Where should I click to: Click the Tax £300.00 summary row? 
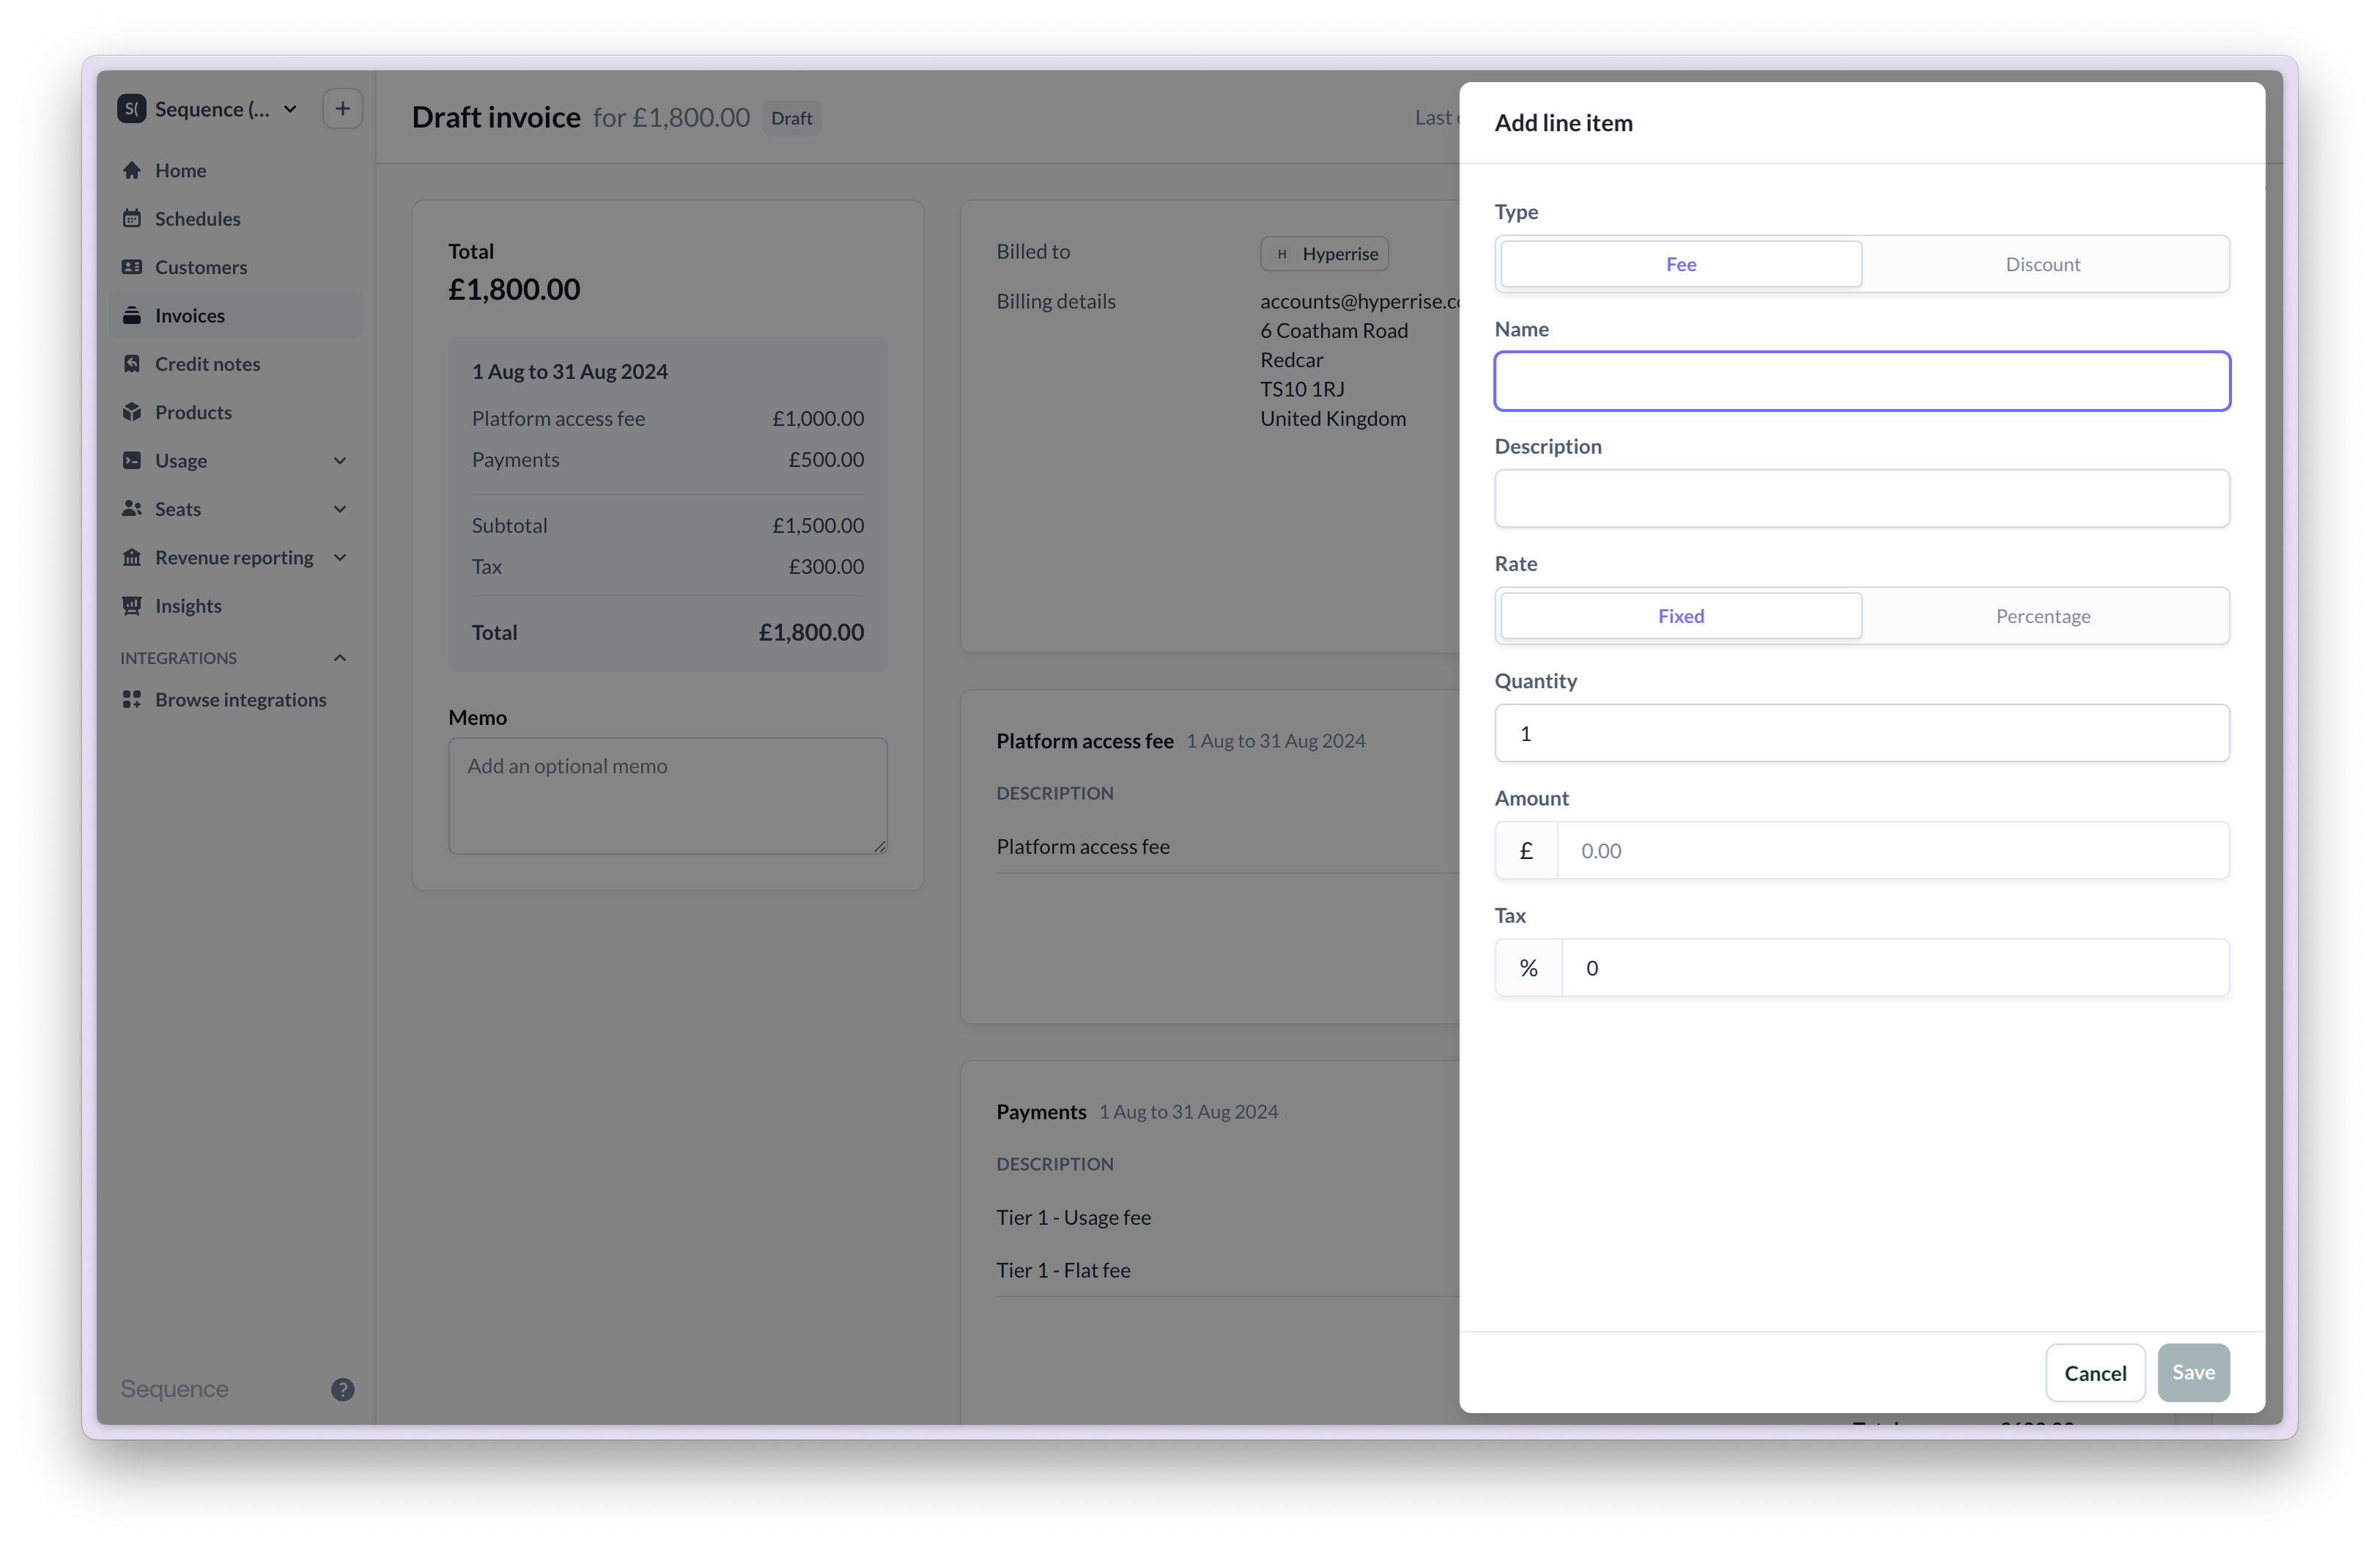pyautogui.click(x=668, y=567)
